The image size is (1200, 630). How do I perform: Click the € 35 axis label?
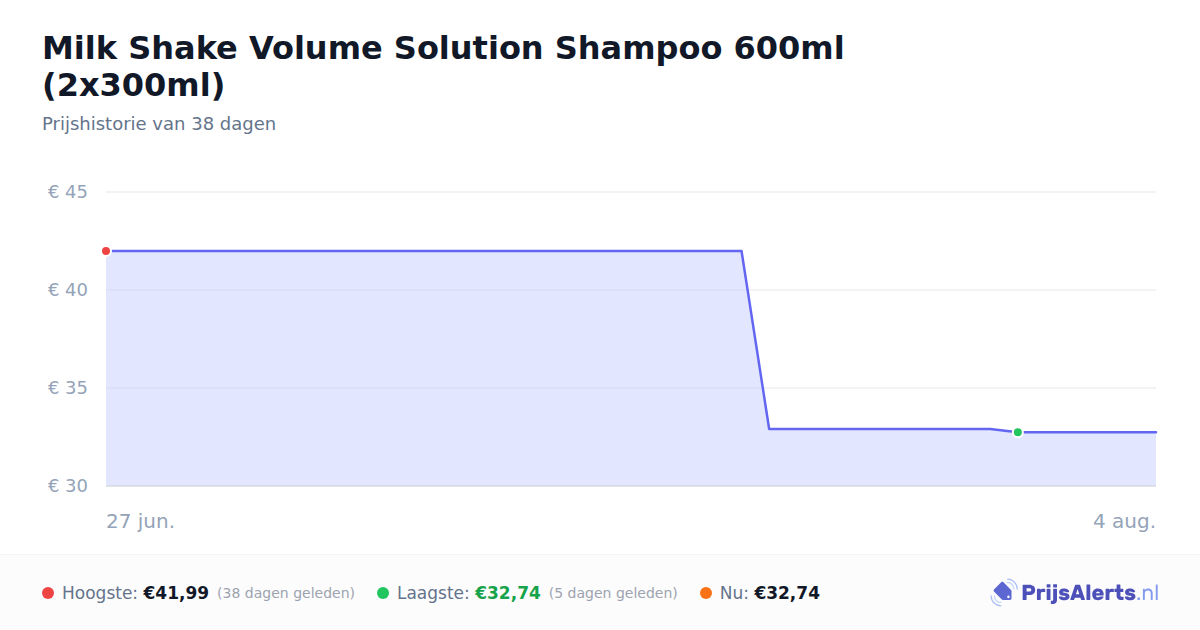coord(68,388)
